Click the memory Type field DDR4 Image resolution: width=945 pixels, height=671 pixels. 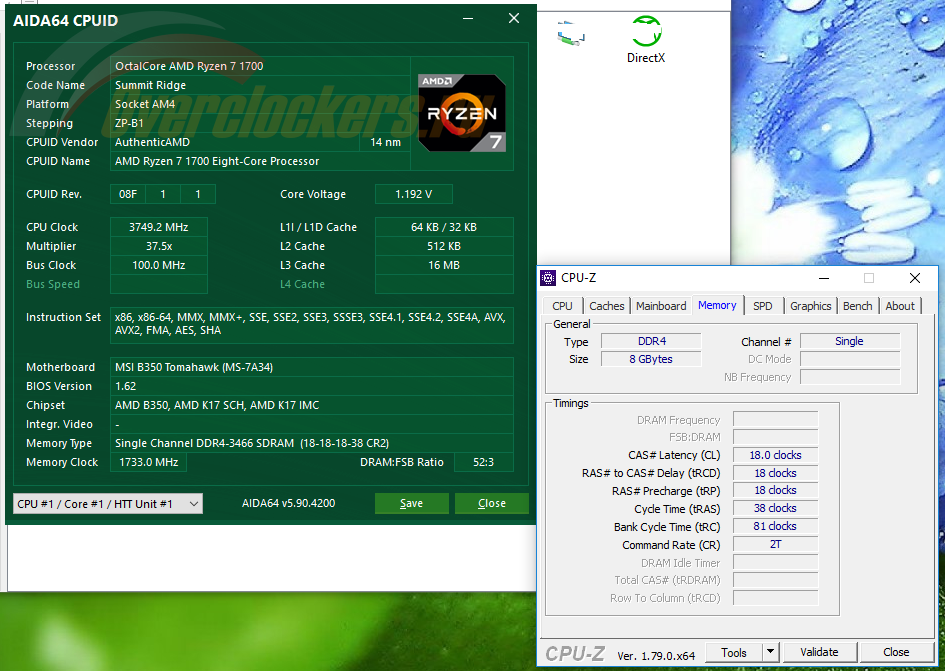click(x=651, y=341)
